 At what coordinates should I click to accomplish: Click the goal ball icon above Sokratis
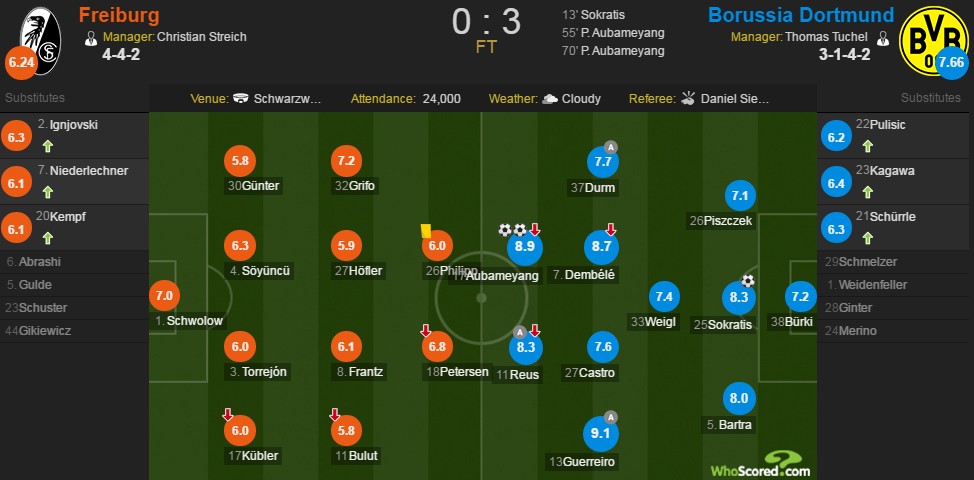pyautogui.click(x=748, y=281)
